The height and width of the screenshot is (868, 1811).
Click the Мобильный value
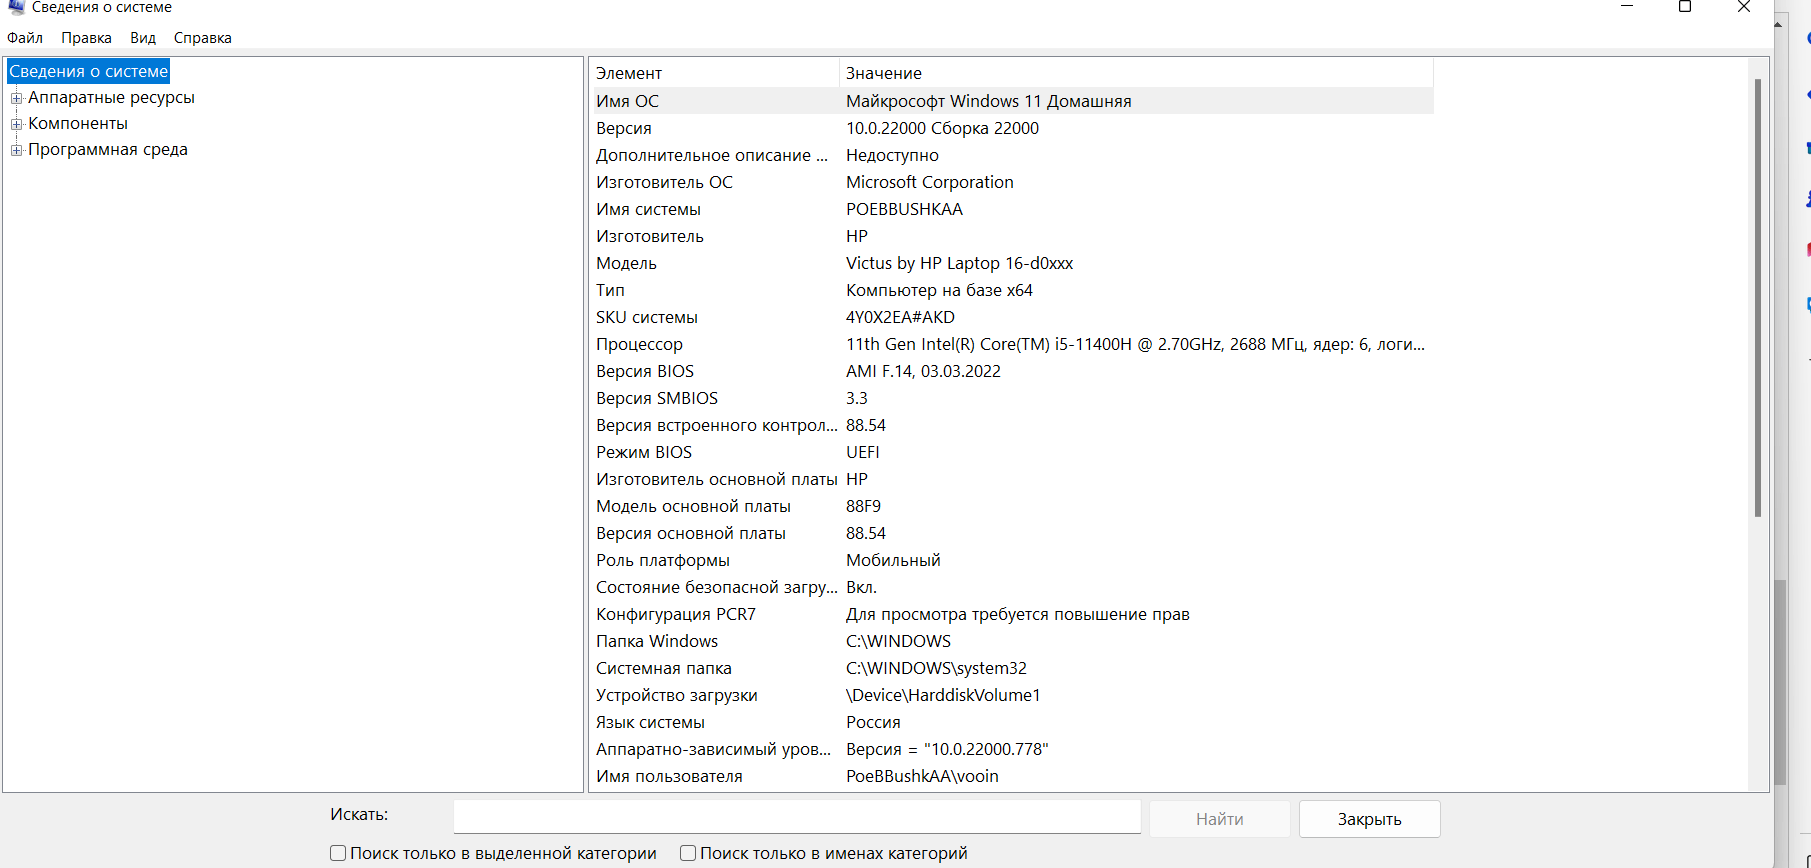(893, 560)
